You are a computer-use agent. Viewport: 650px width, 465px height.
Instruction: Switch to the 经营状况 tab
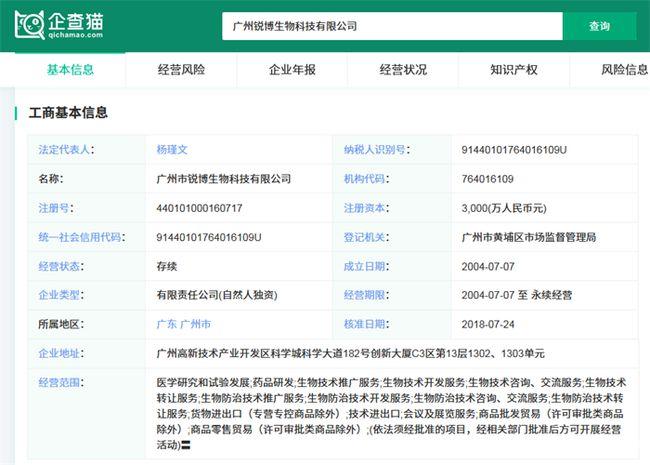pos(403,70)
